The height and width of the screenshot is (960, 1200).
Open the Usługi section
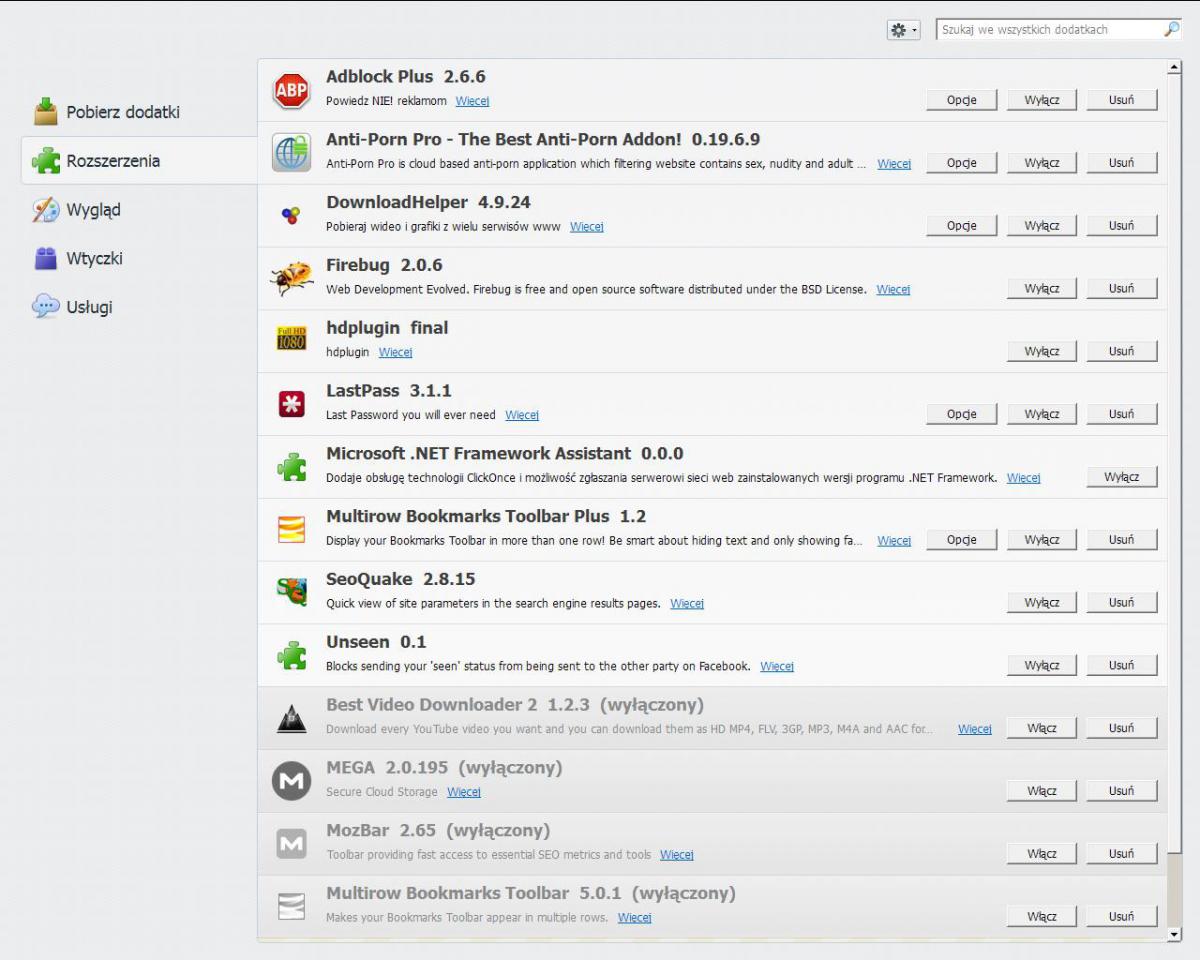(x=73, y=307)
